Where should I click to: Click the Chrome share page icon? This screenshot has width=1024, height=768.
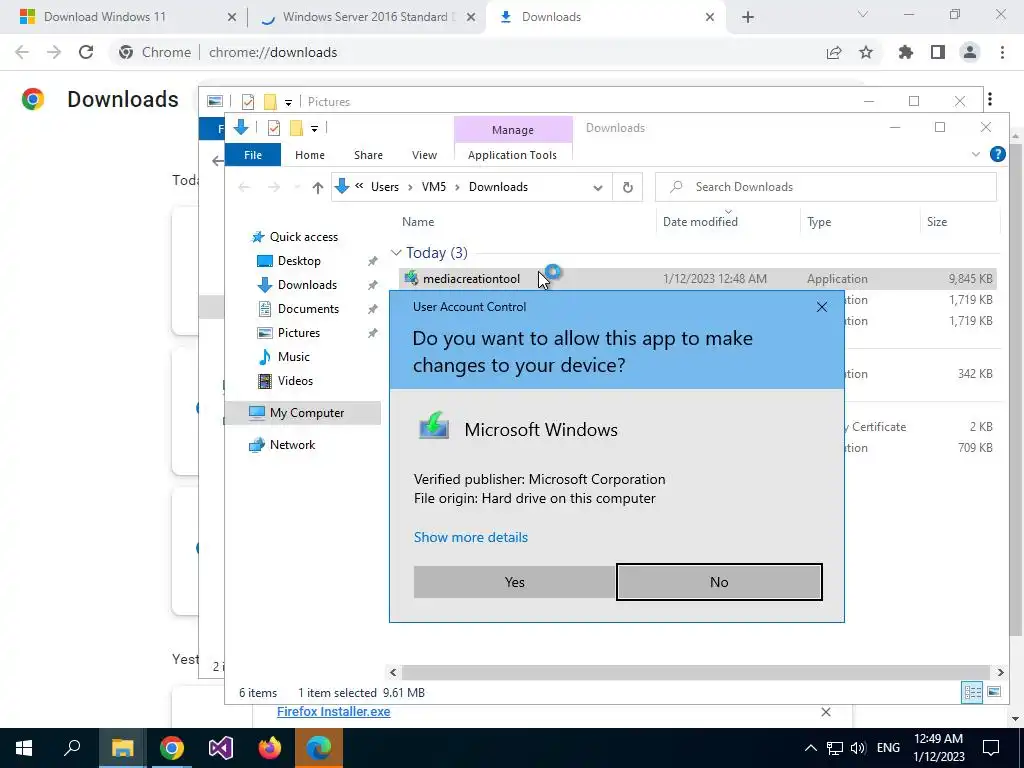coord(834,52)
